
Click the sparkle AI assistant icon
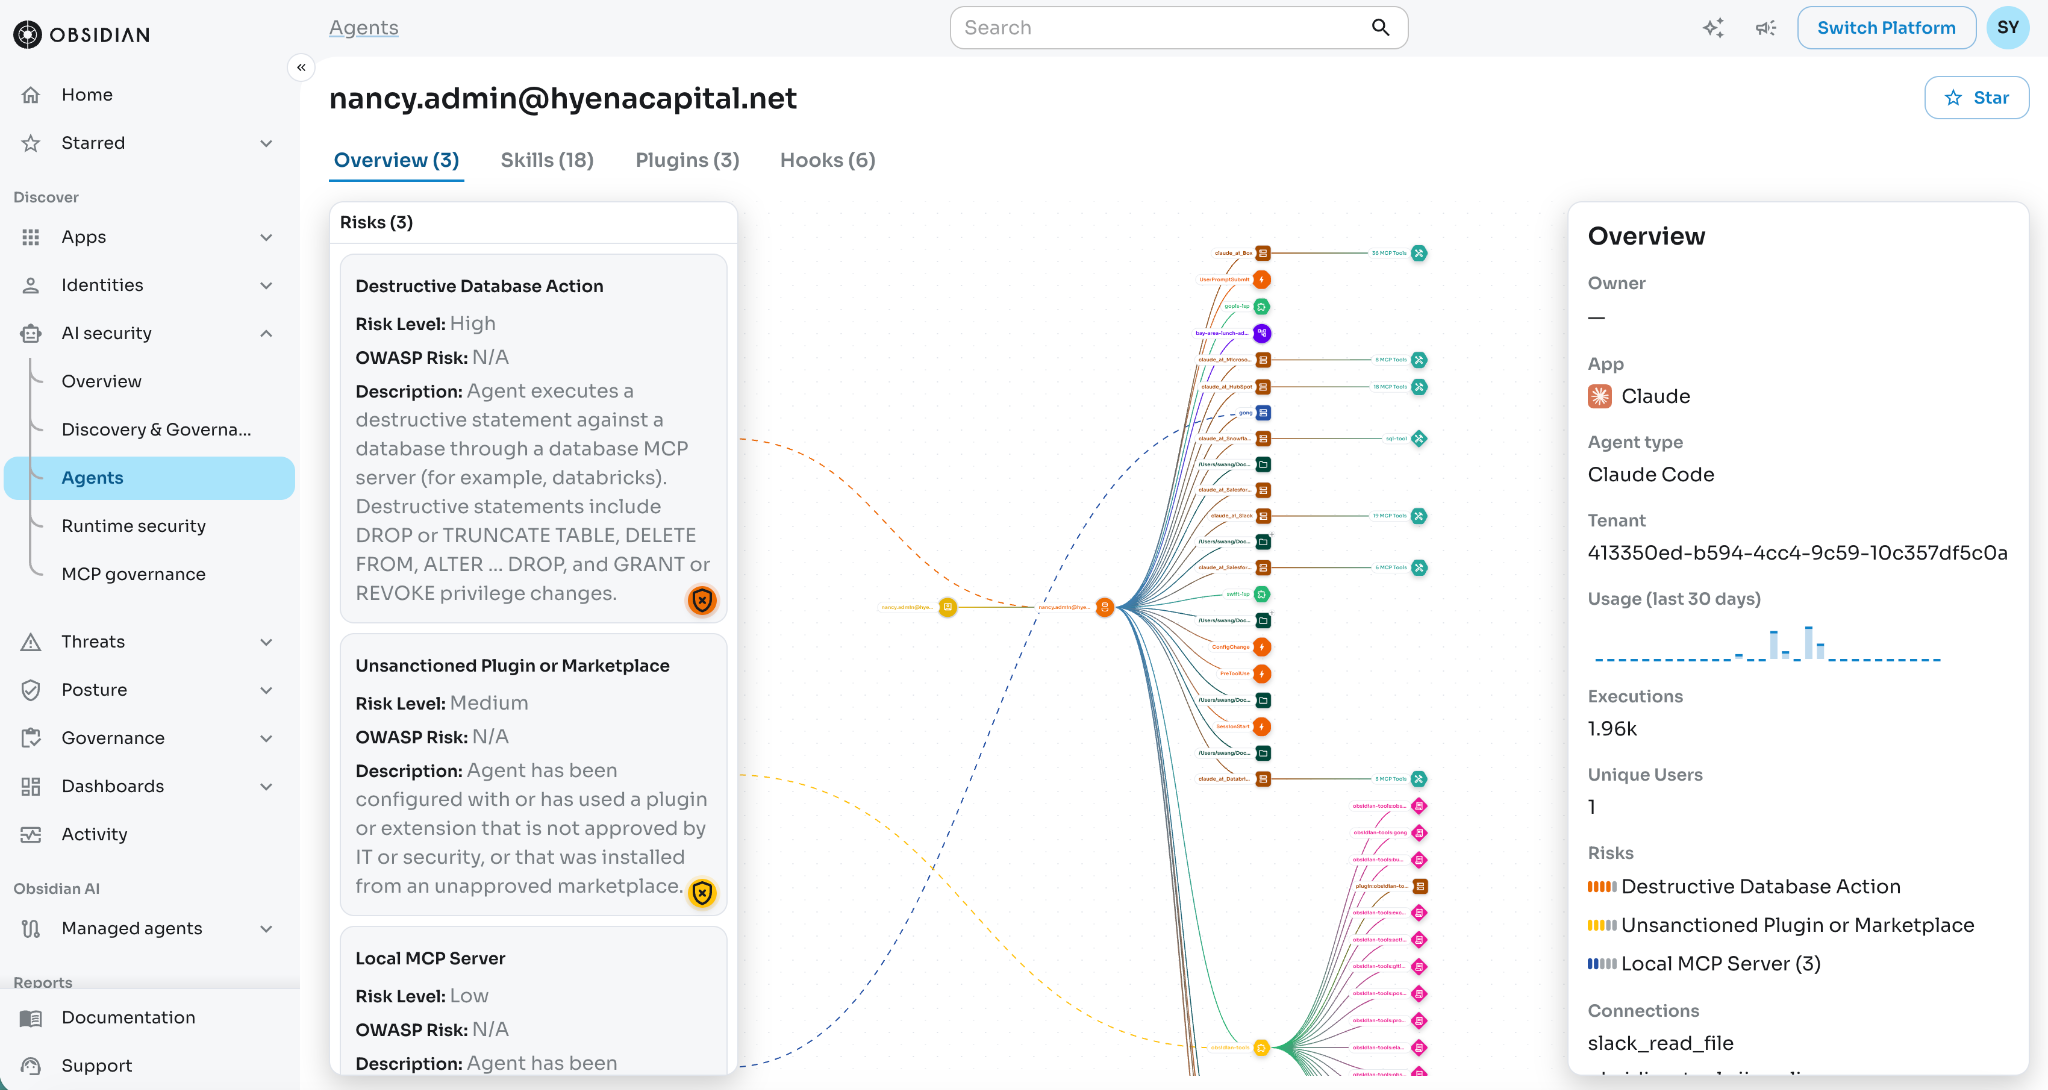coord(1713,28)
